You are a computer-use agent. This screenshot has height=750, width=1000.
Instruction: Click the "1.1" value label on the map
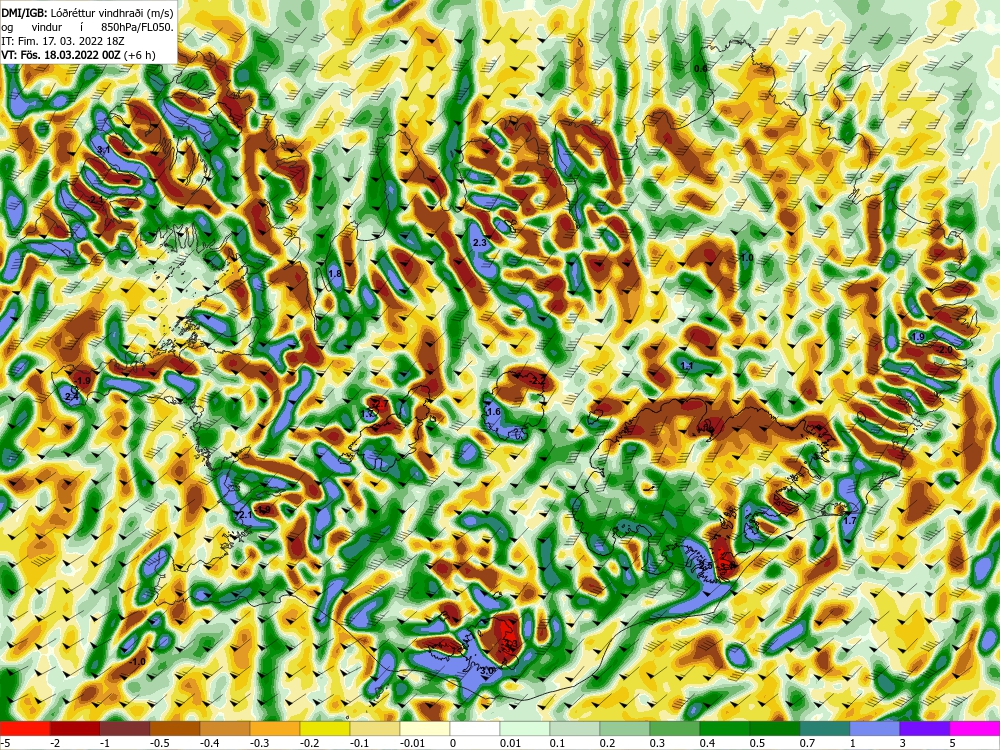tap(687, 366)
